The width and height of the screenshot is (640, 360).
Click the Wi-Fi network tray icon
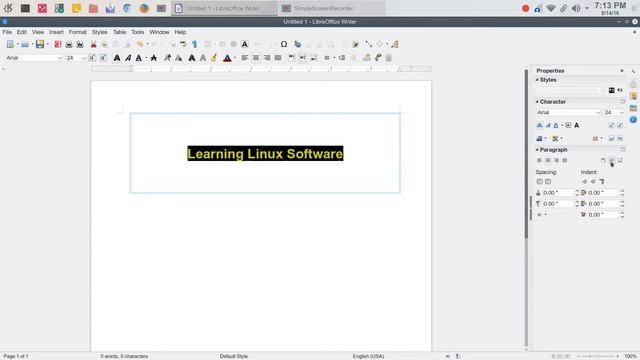point(551,8)
